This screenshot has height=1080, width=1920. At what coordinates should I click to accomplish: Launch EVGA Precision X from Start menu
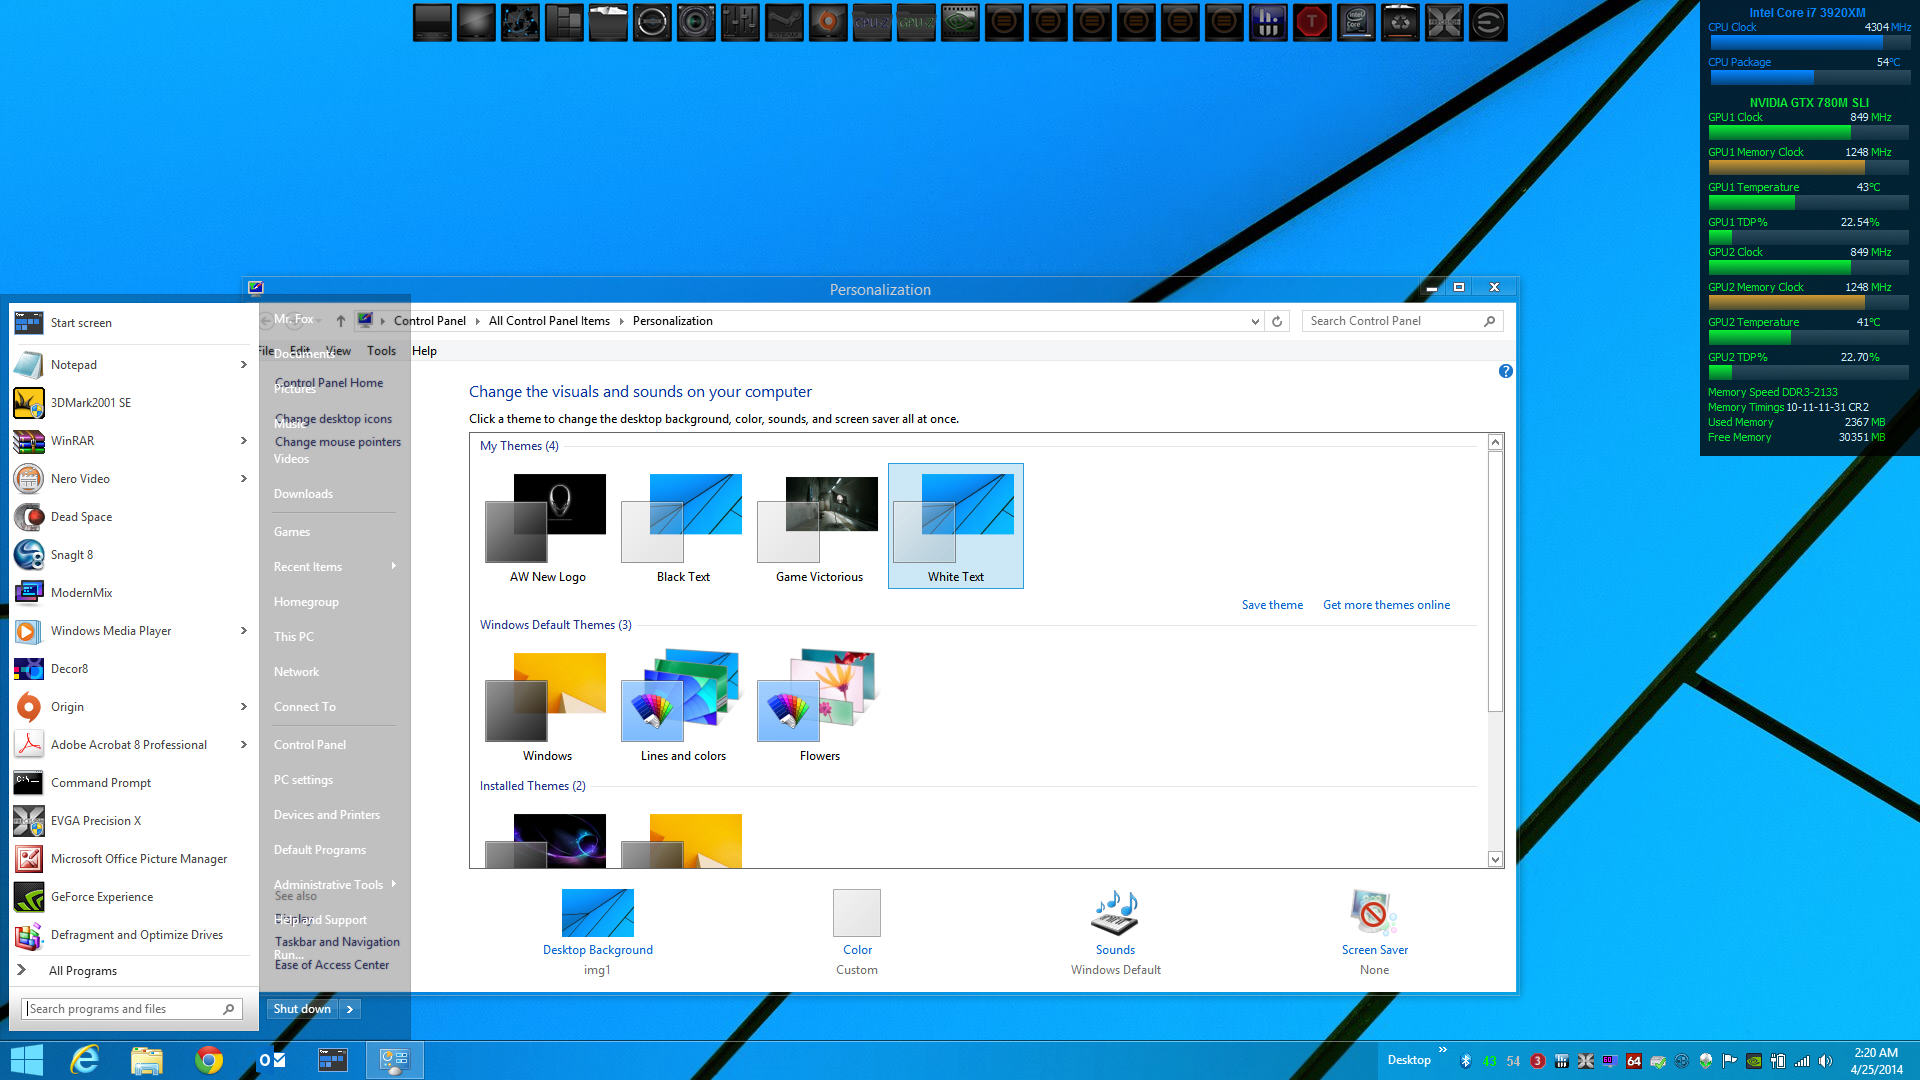pyautogui.click(x=96, y=821)
